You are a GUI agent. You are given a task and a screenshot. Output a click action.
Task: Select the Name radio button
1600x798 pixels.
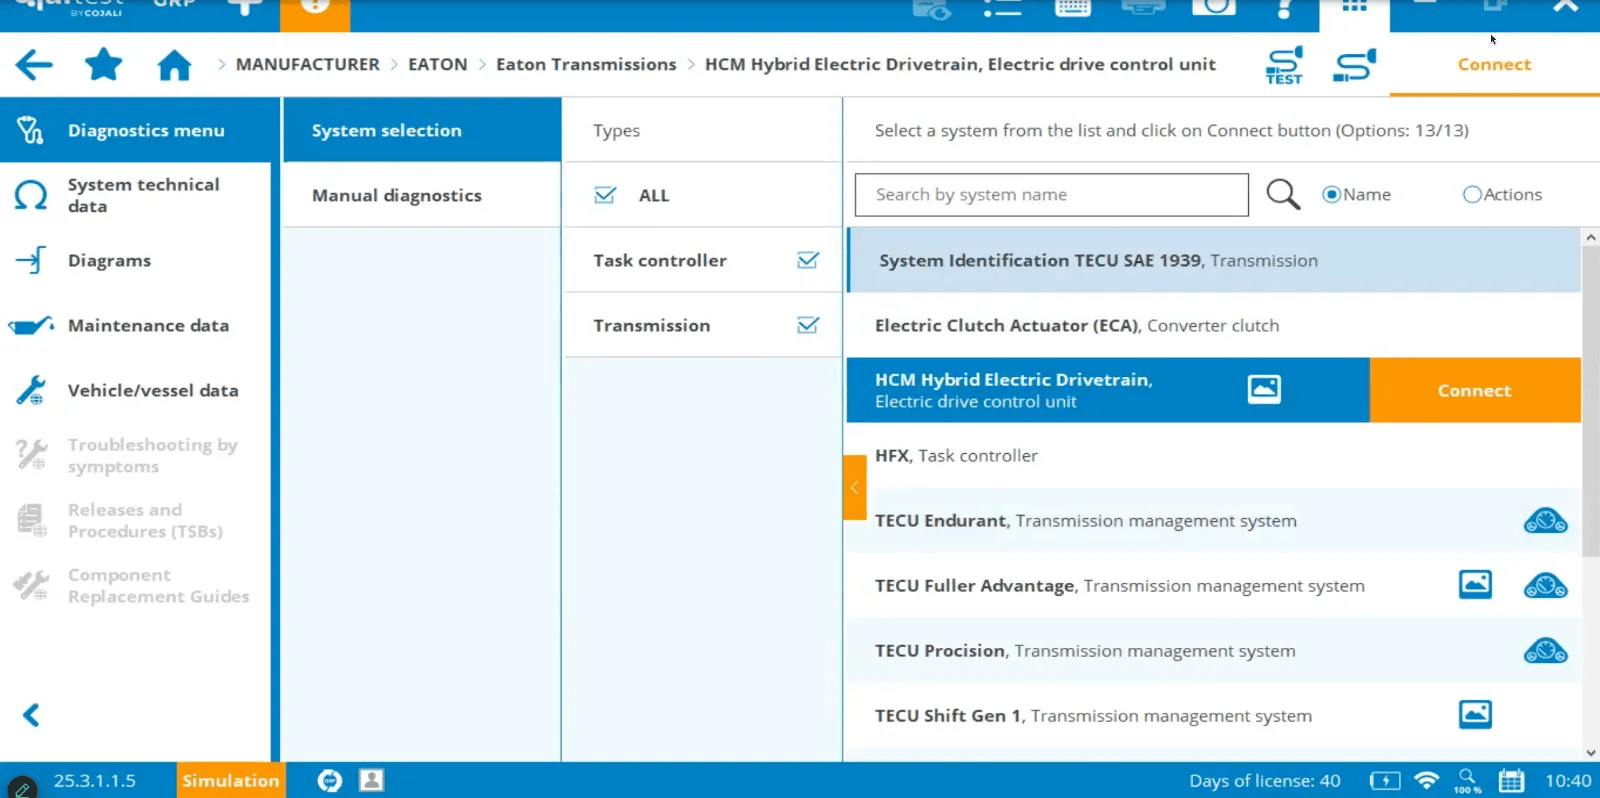click(1331, 195)
